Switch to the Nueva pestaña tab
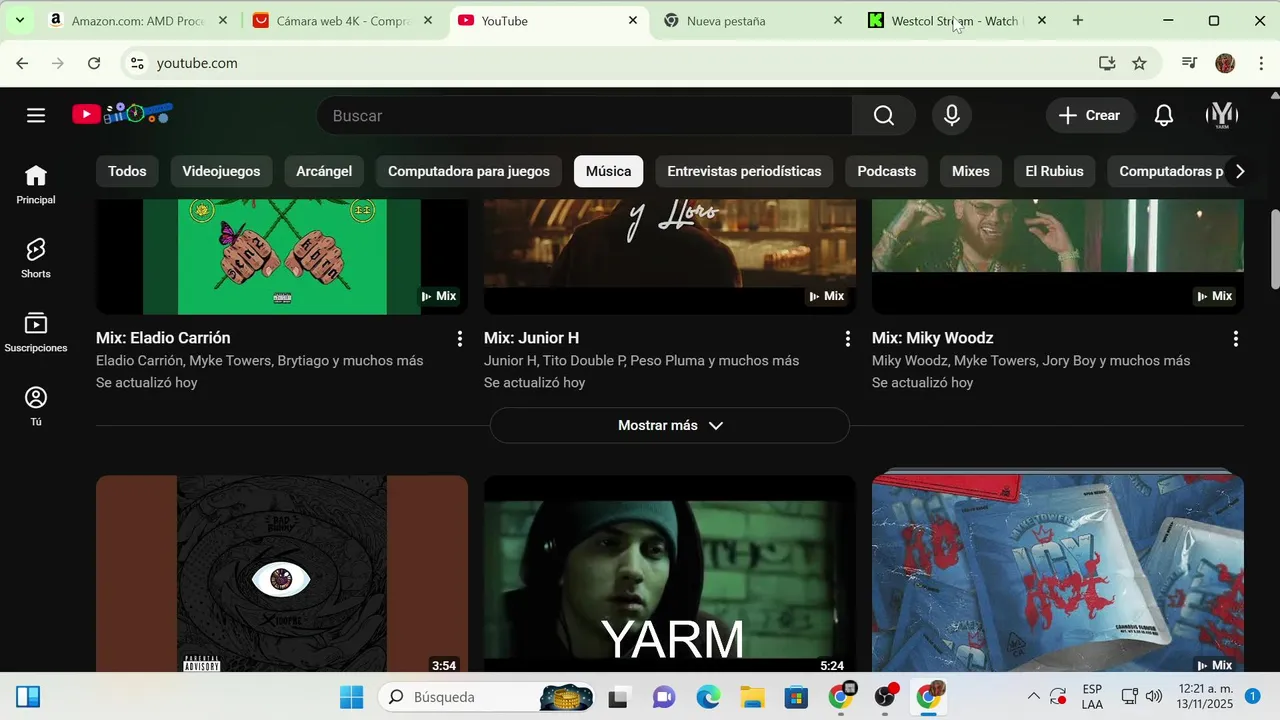This screenshot has height=720, width=1280. point(750,20)
